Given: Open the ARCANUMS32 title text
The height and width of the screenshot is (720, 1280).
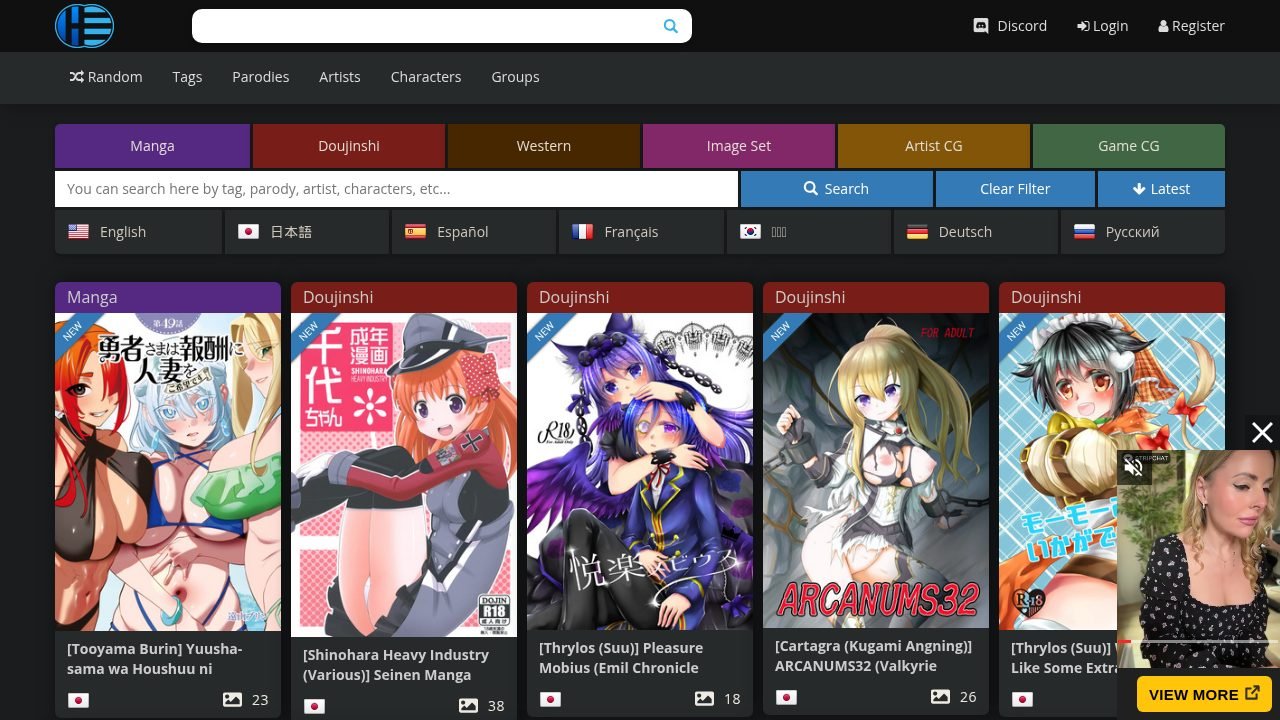Looking at the screenshot, I should 873,656.
